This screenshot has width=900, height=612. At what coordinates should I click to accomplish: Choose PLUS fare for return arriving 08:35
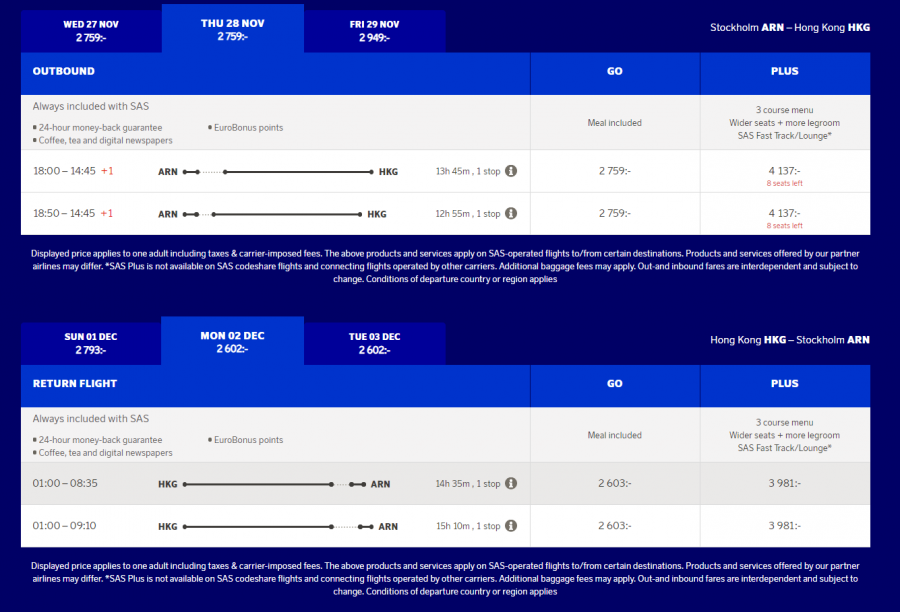click(x=784, y=483)
